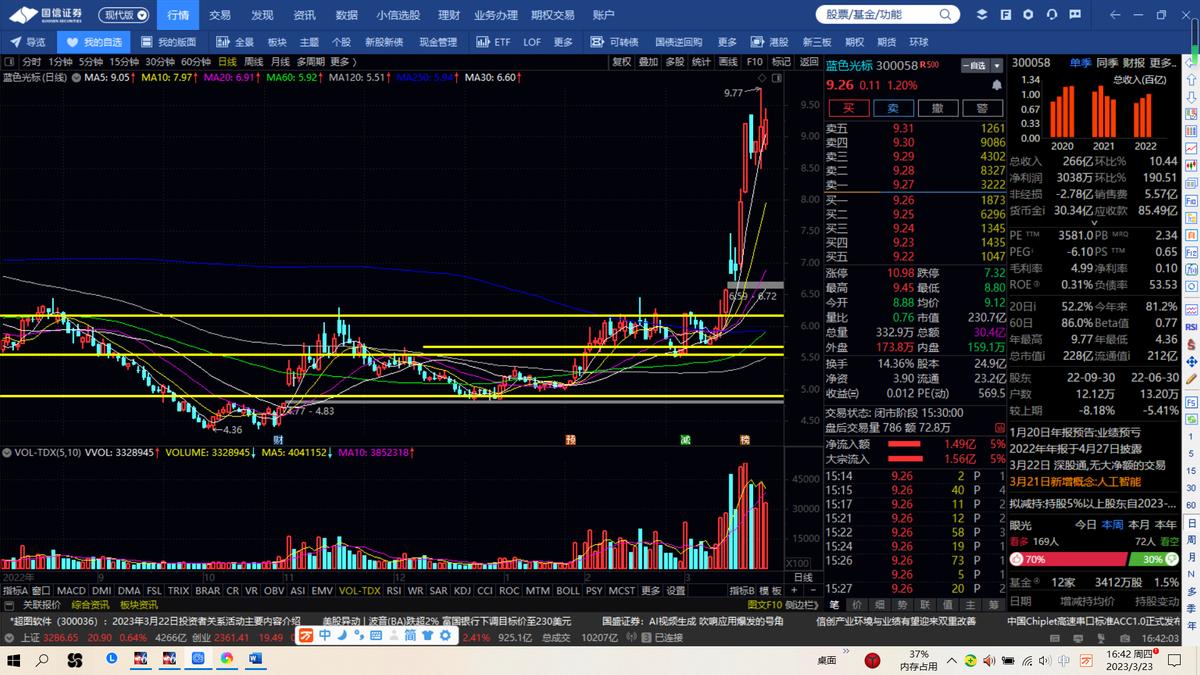The height and width of the screenshot is (675, 1200).
Task: Toggle the MACD indicator
Action: (70, 591)
